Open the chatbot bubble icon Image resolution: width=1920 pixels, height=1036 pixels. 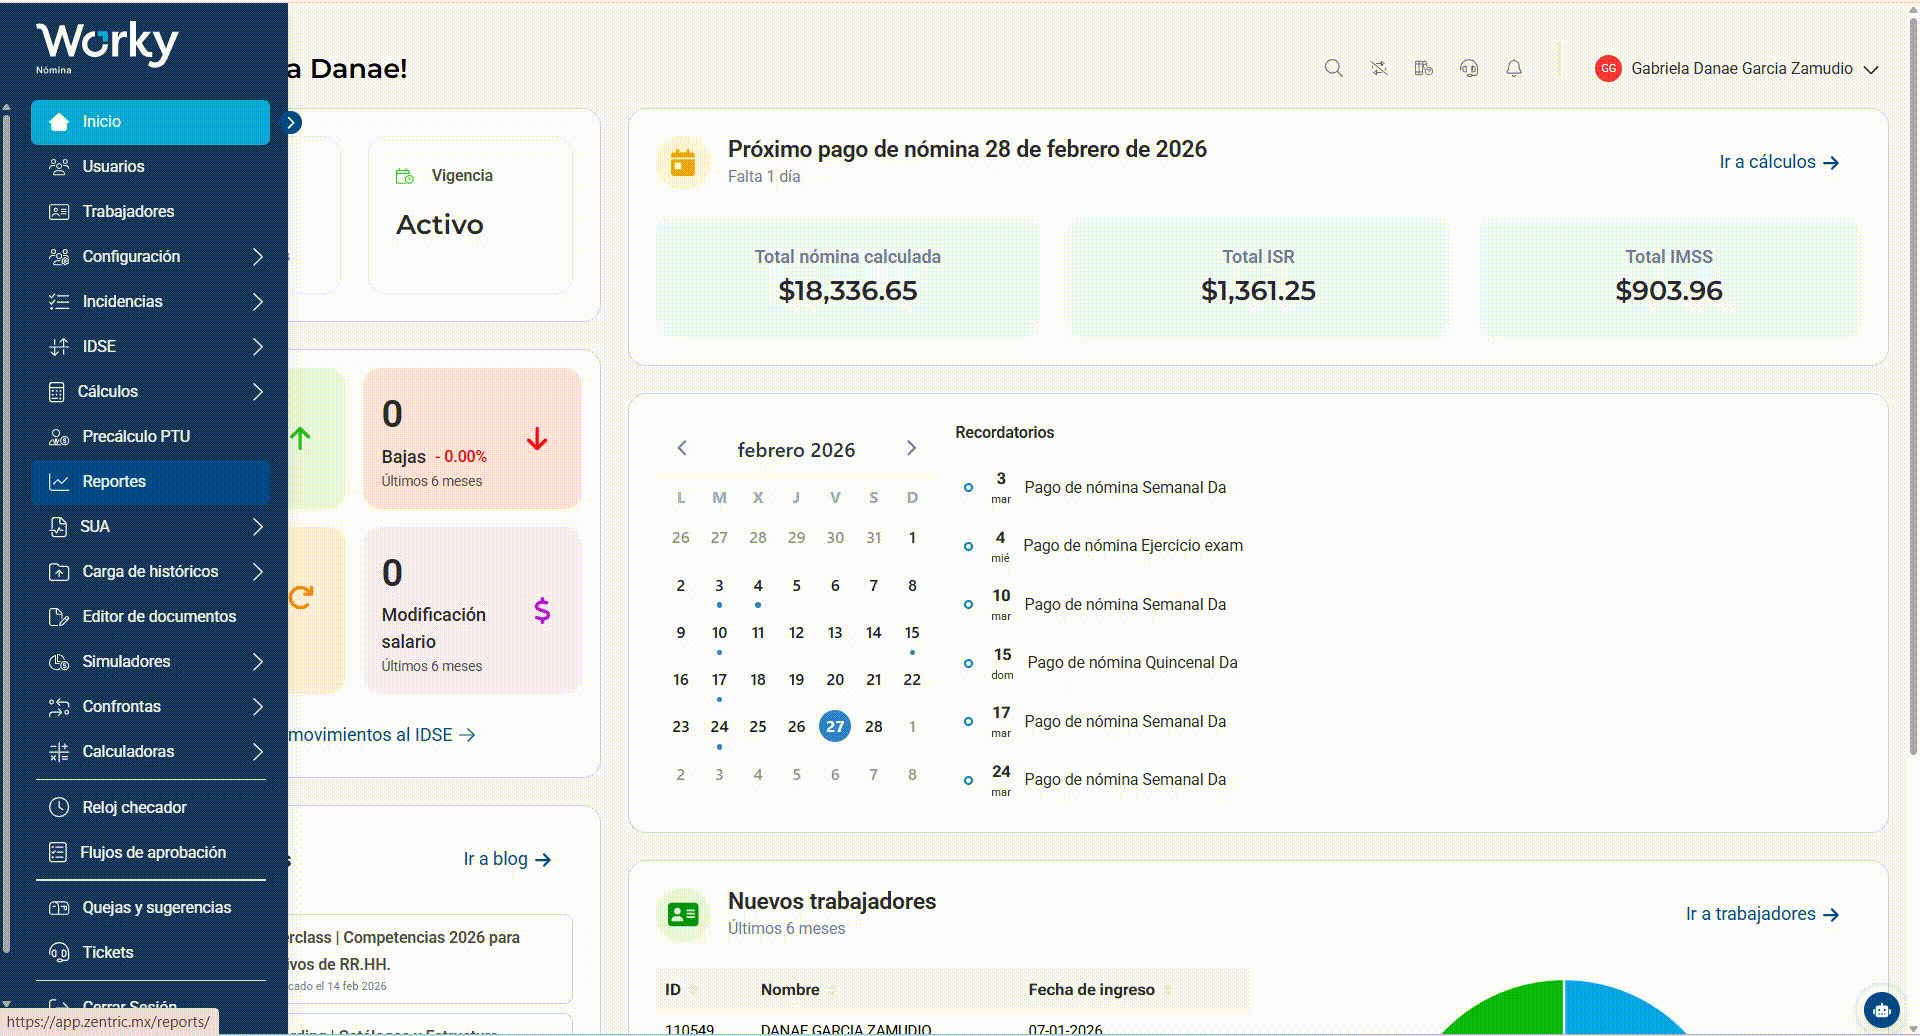(x=1882, y=1009)
